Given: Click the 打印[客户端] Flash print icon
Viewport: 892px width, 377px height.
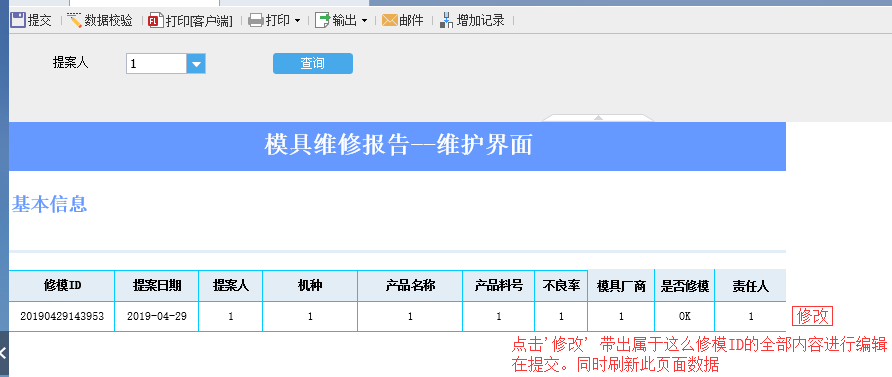Looking at the screenshot, I should tap(156, 20).
